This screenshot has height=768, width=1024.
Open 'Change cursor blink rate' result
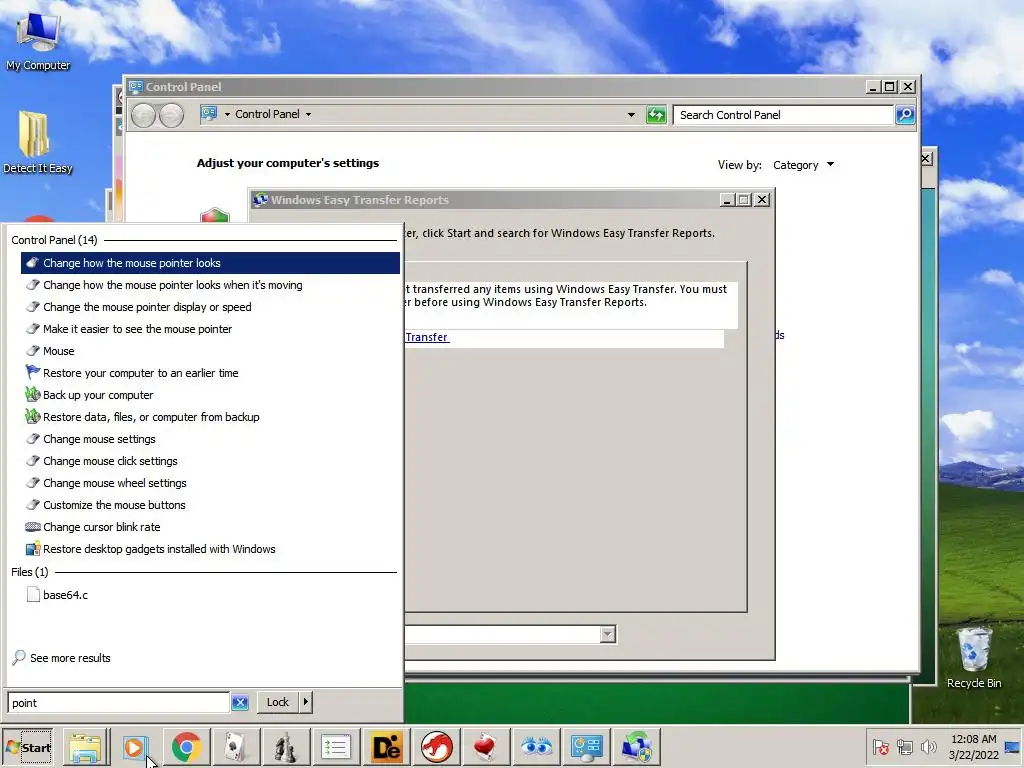click(x=210, y=527)
